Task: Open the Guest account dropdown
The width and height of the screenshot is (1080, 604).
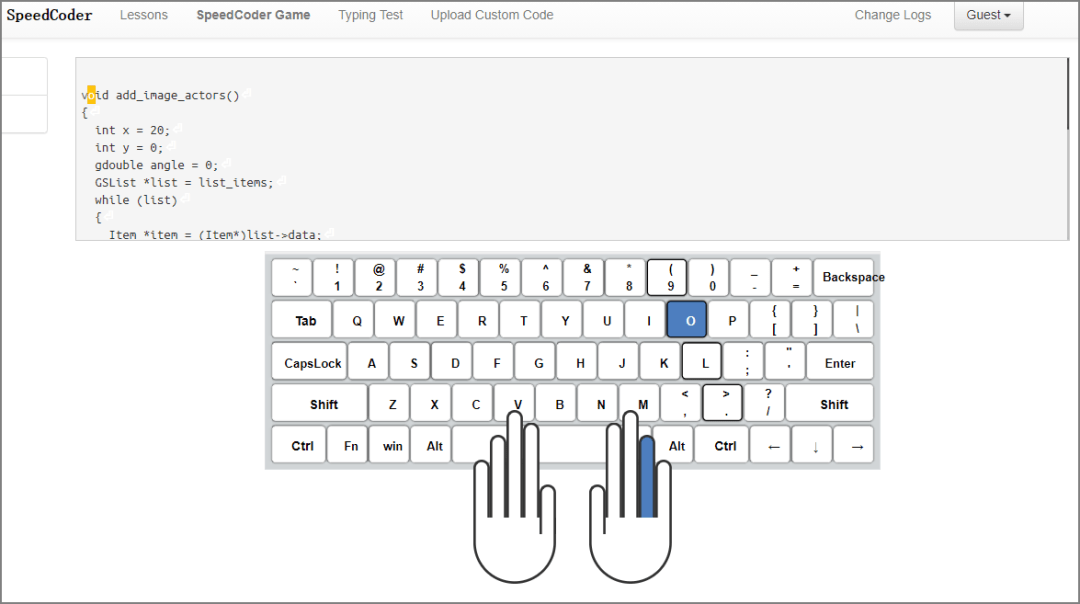Action: click(x=987, y=15)
